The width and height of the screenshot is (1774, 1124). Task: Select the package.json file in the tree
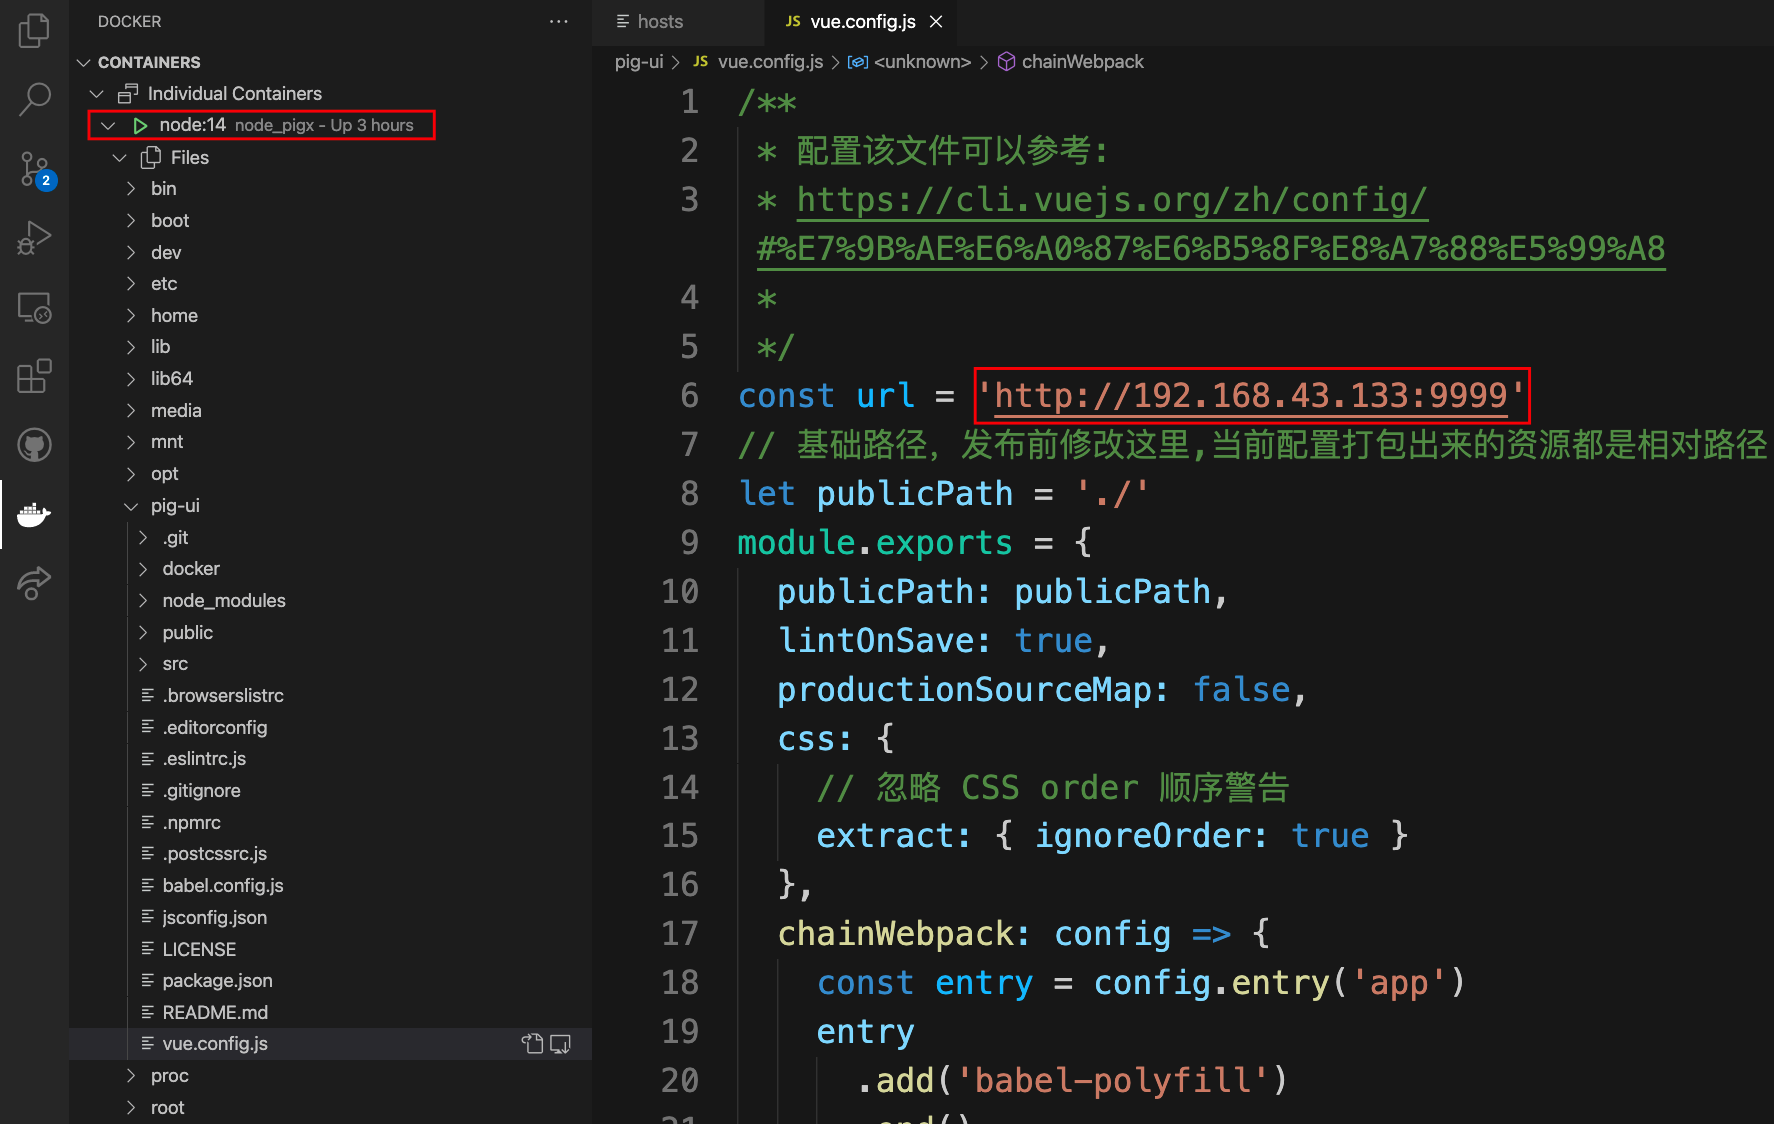click(x=217, y=980)
